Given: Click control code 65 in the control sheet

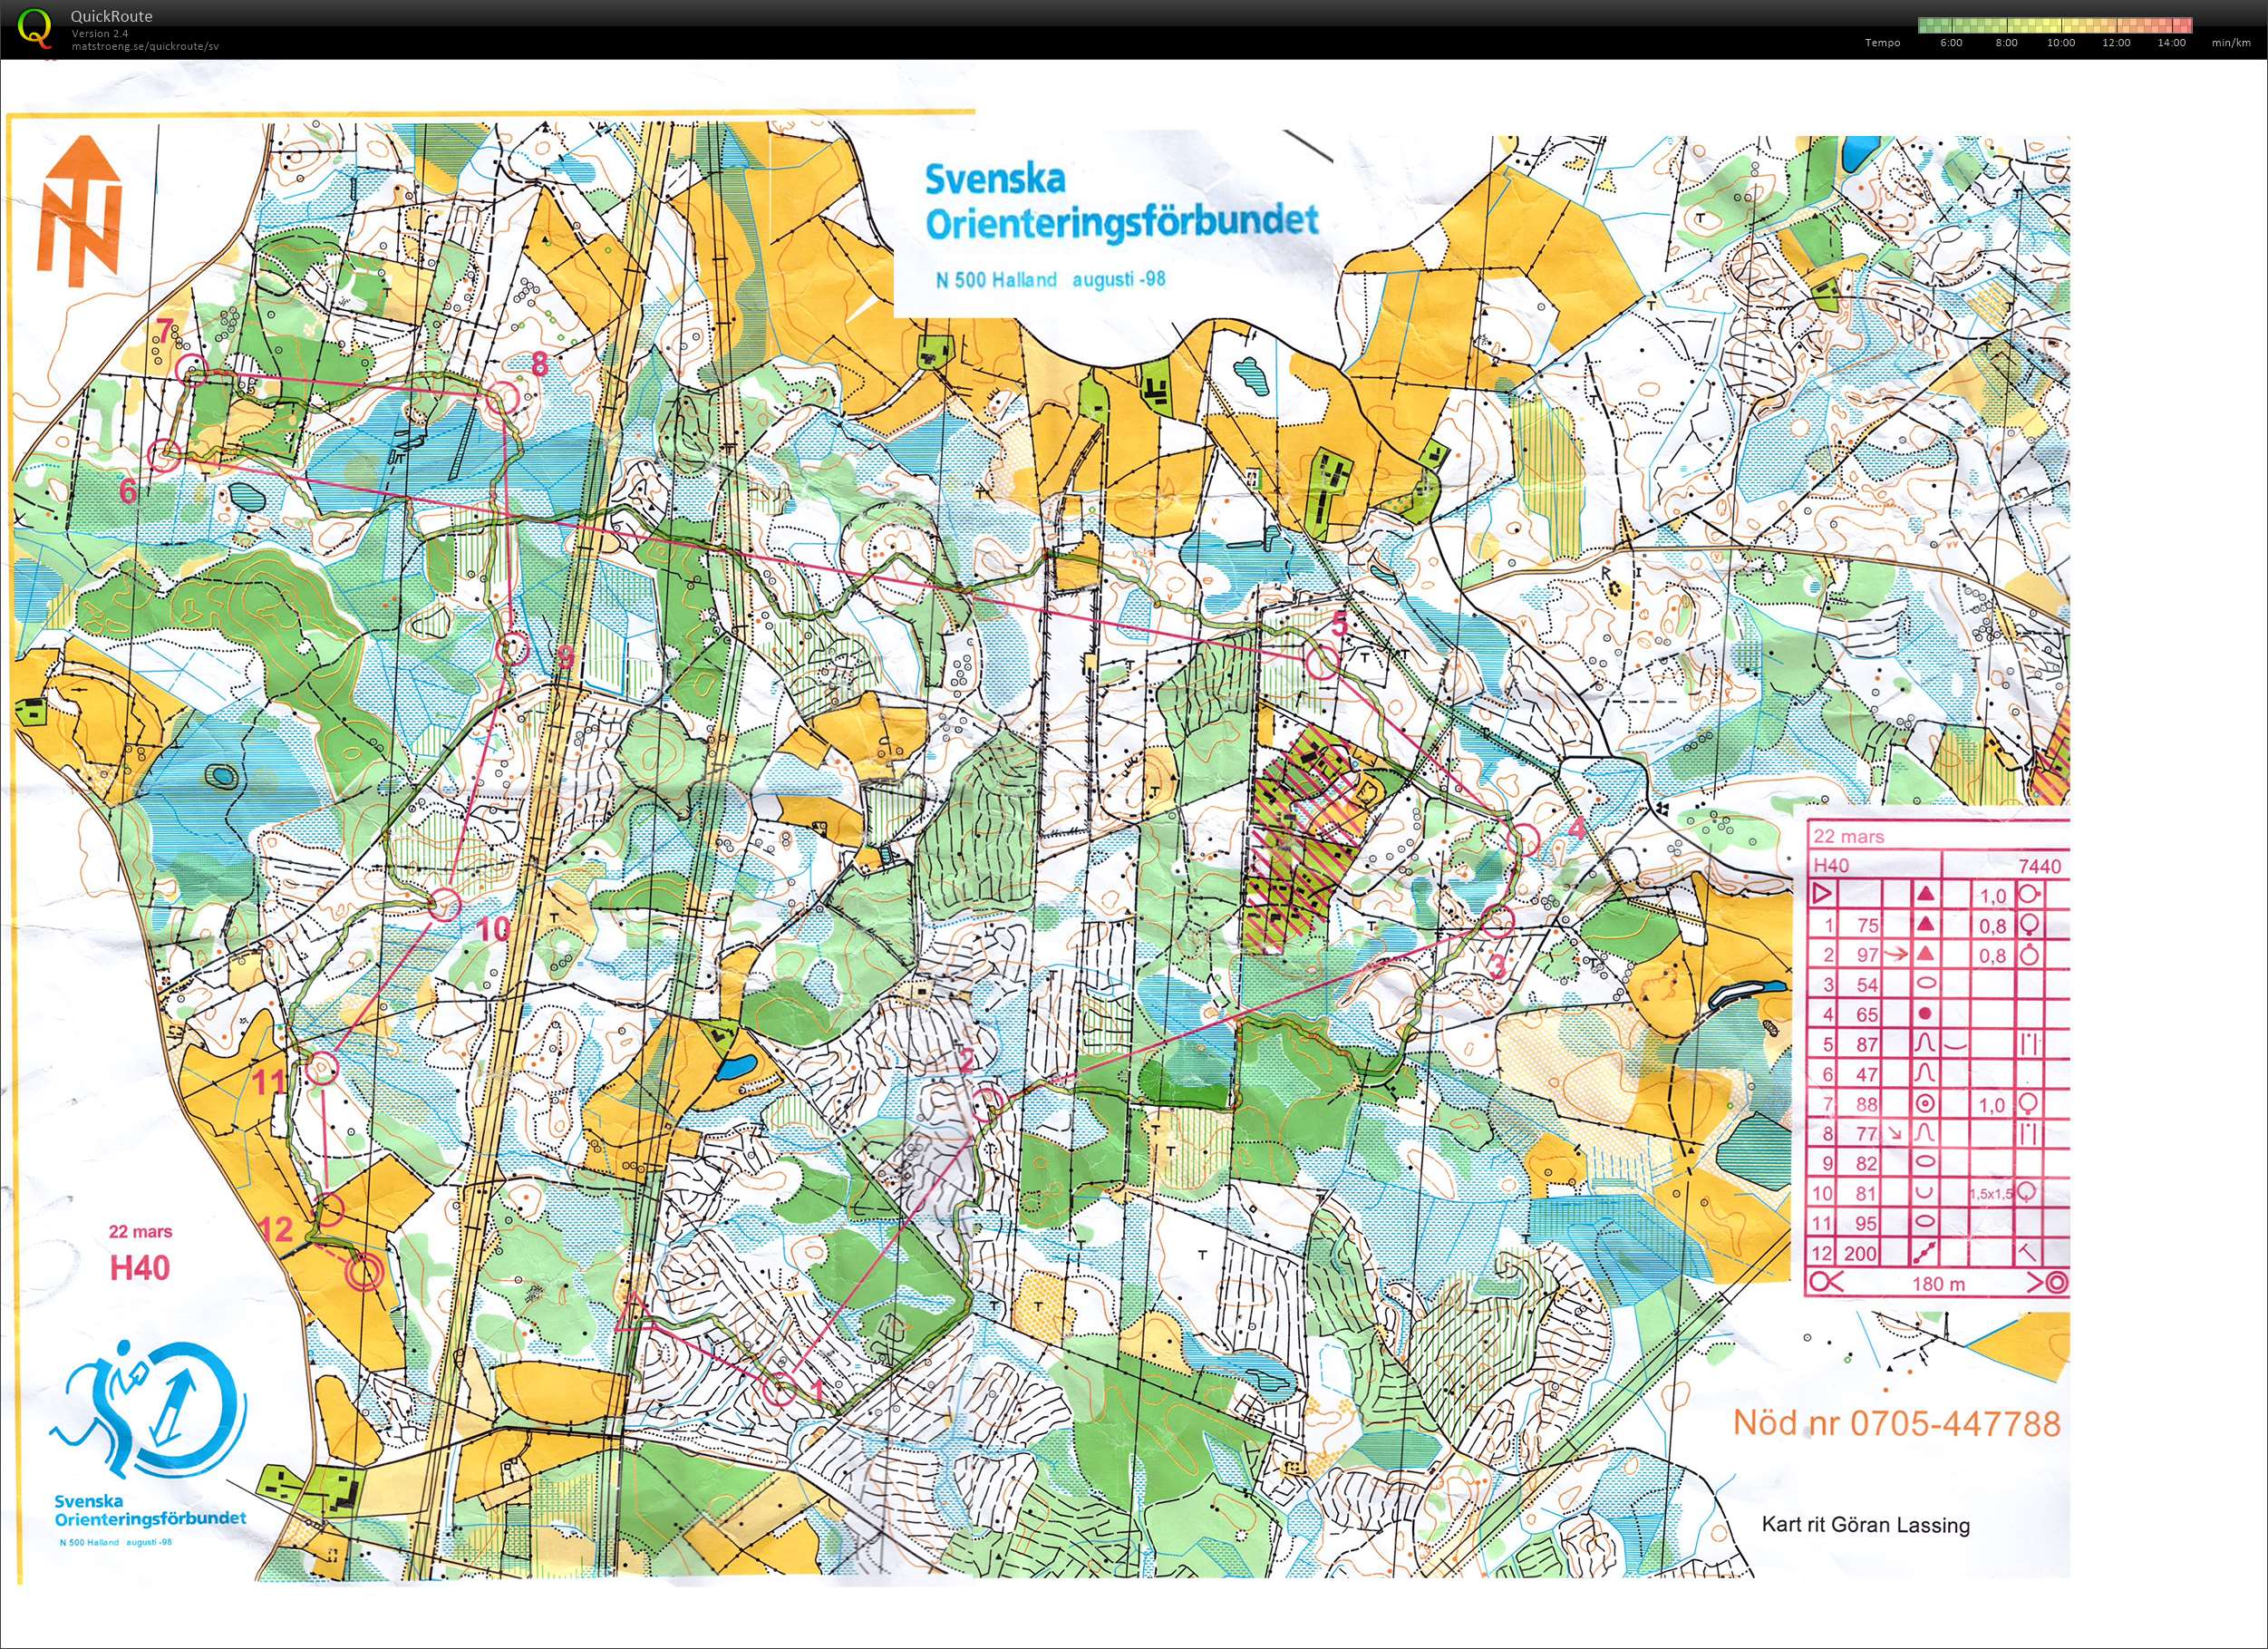Looking at the screenshot, I should click(x=1867, y=1015).
